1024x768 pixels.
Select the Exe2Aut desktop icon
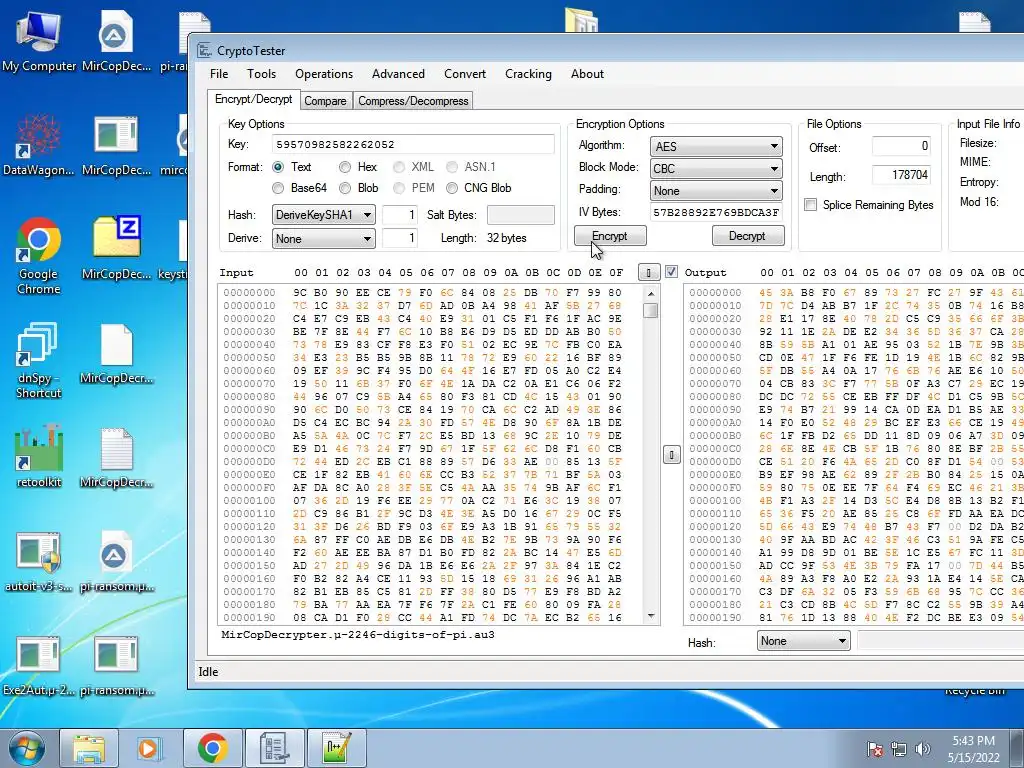click(x=39, y=666)
